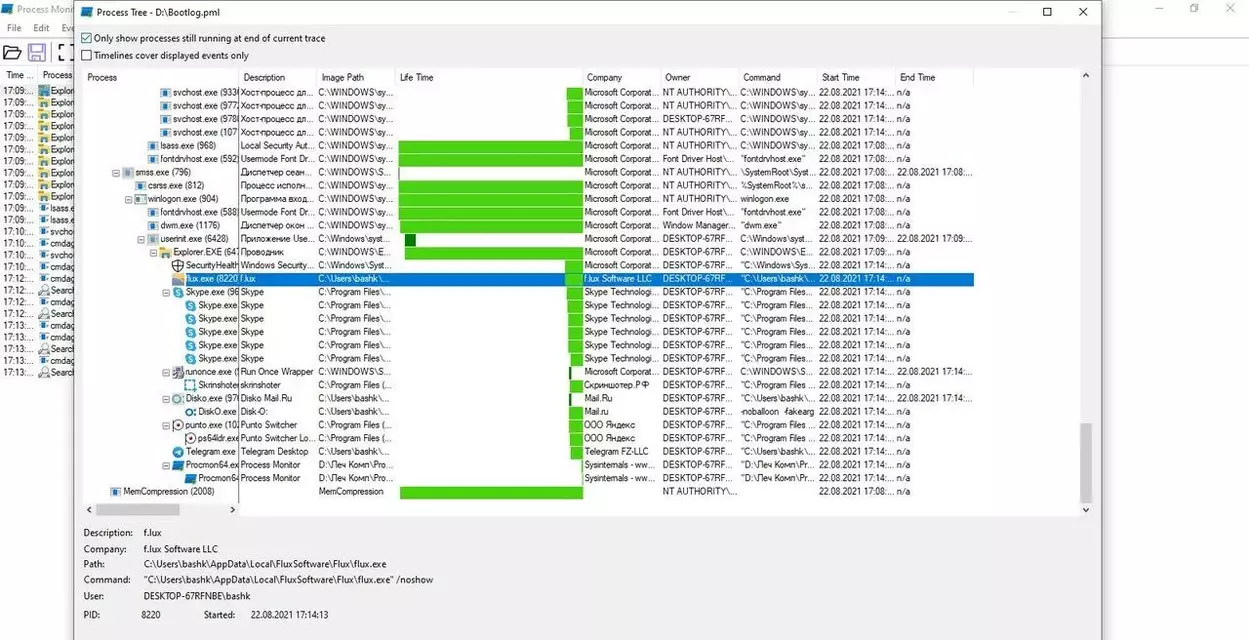Image resolution: width=1249 pixels, height=640 pixels.
Task: Click the folder icon beside Explorer.EXE
Action: click(x=166, y=252)
